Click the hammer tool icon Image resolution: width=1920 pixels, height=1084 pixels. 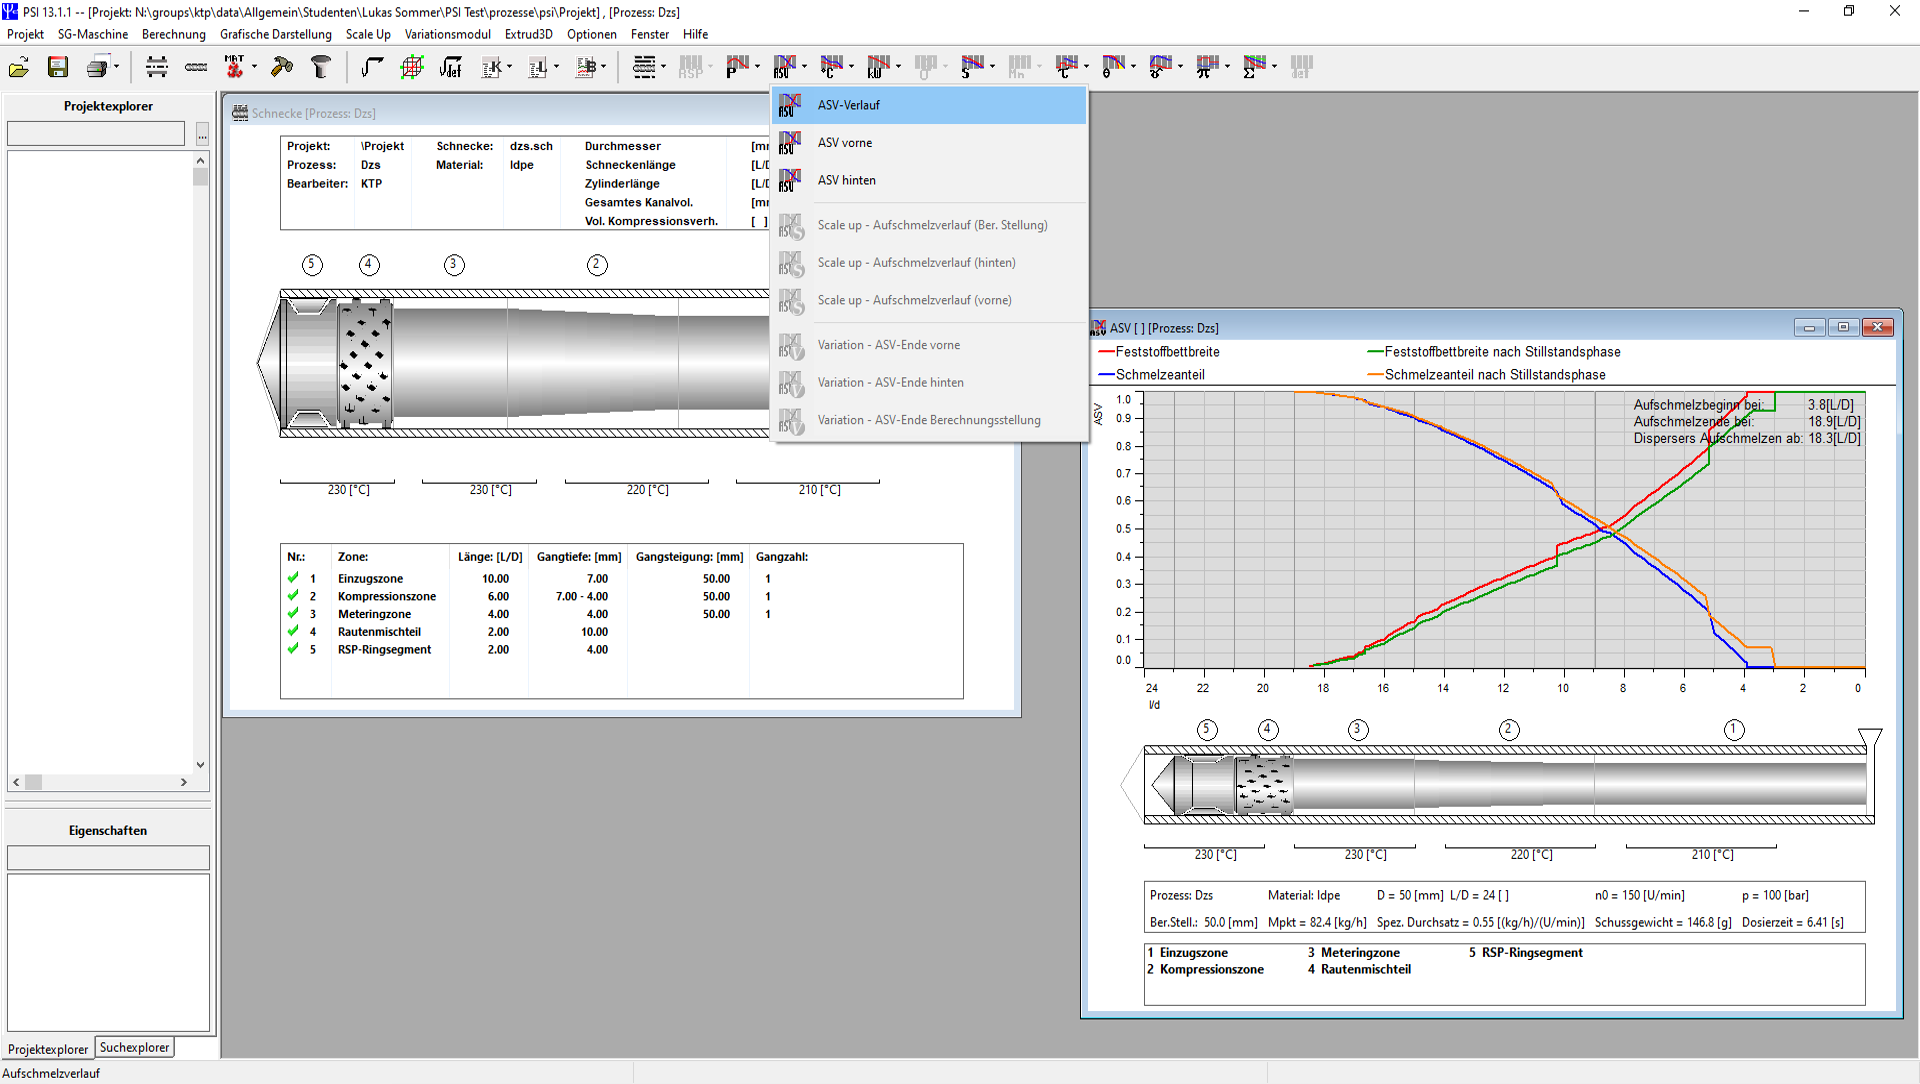coord(282,67)
